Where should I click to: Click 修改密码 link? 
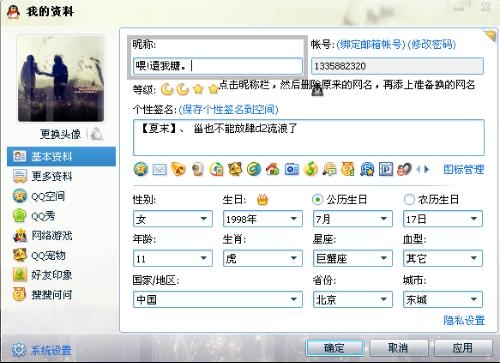432,44
